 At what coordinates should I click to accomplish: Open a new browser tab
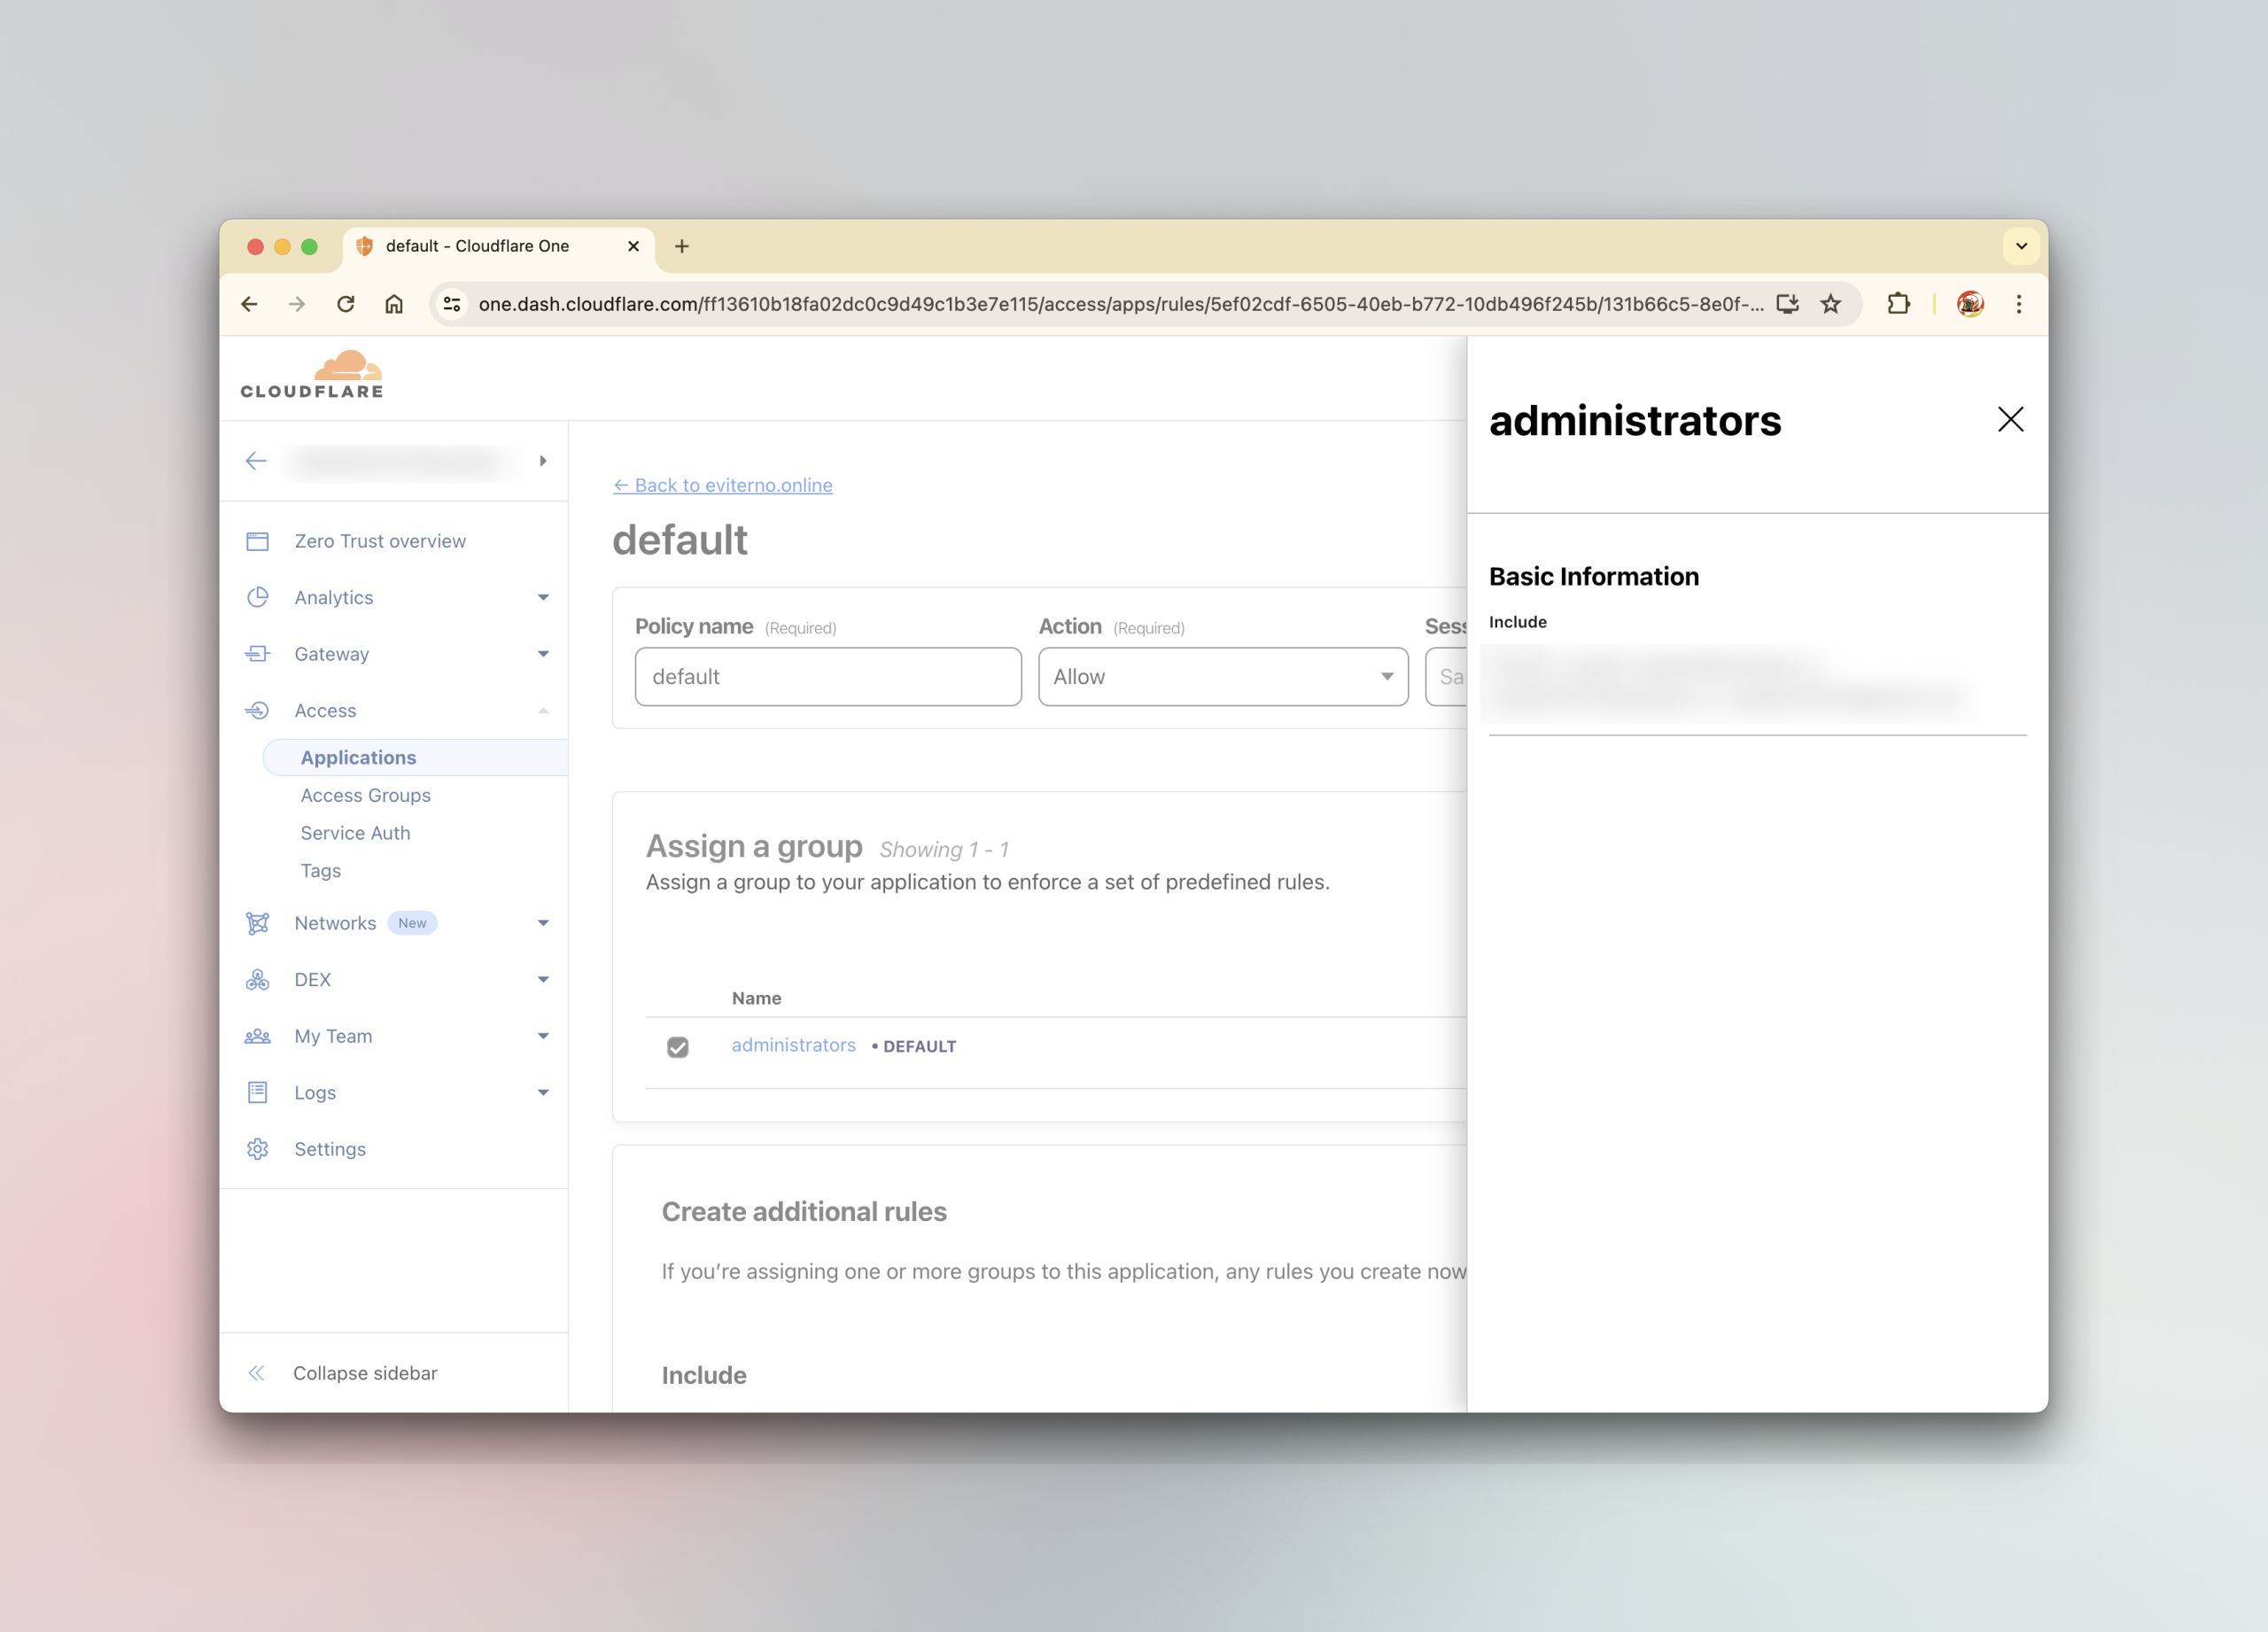(x=682, y=246)
